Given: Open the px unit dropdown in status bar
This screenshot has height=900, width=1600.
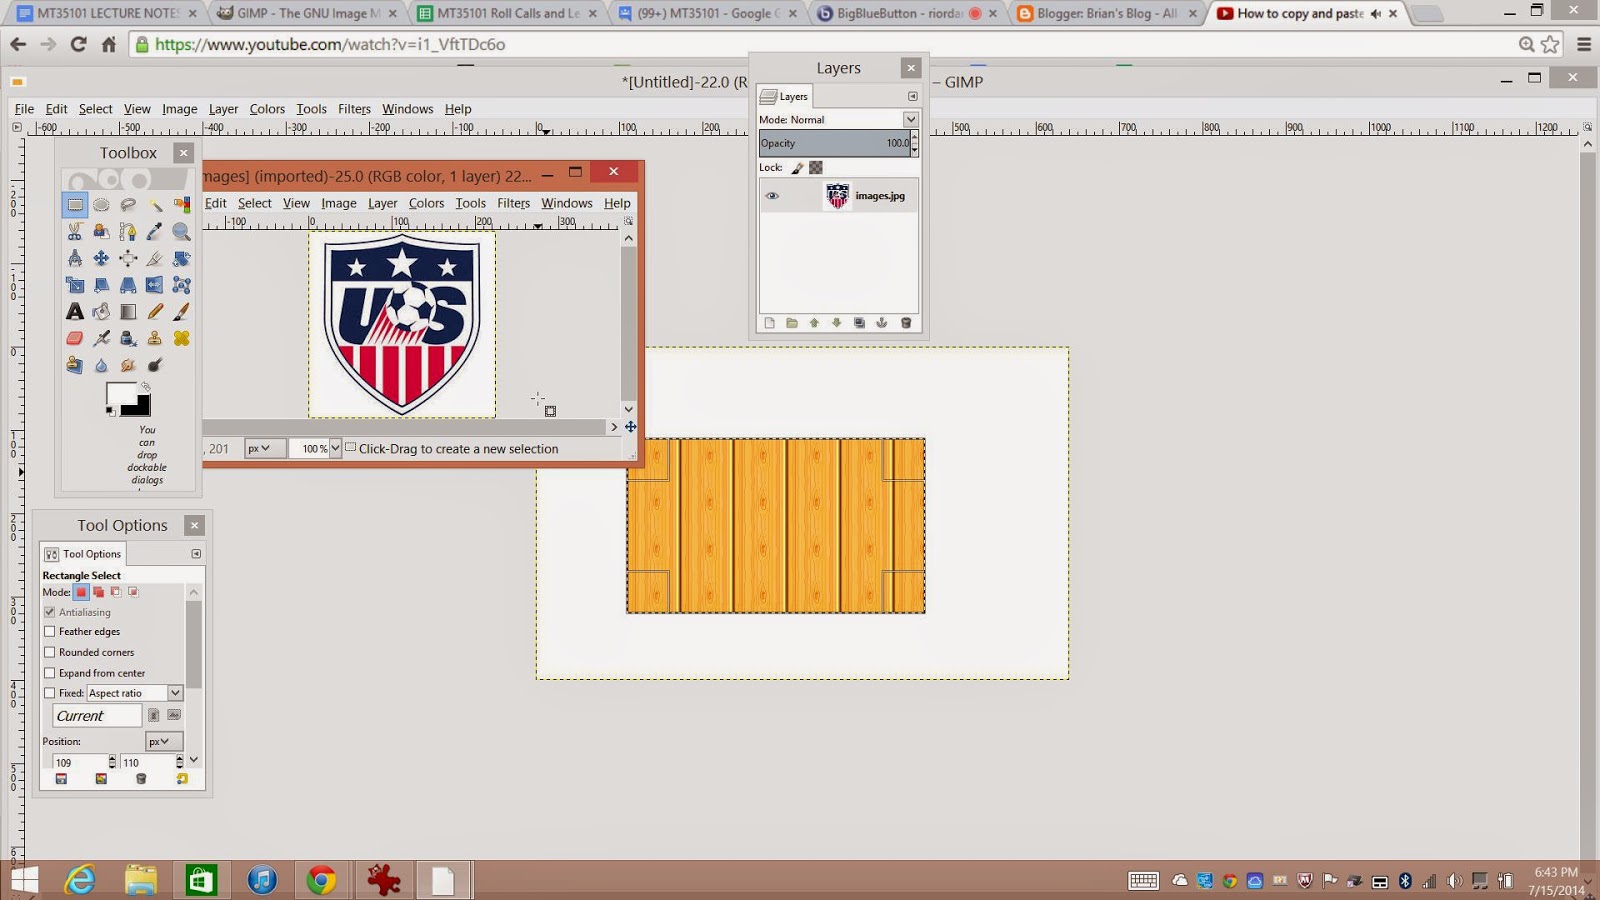Looking at the screenshot, I should [x=264, y=449].
